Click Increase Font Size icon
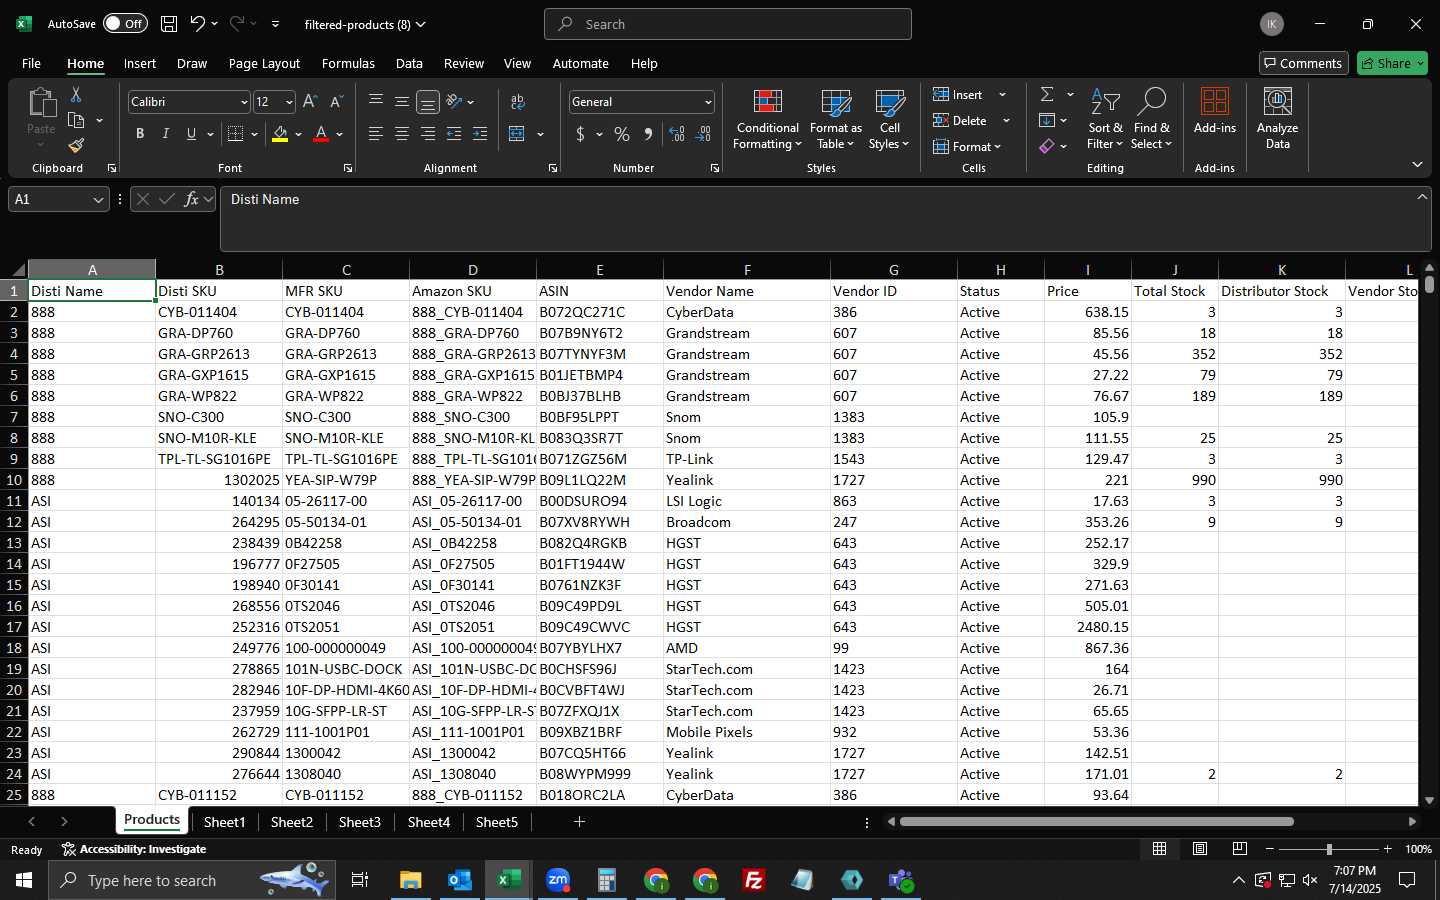This screenshot has width=1440, height=900. [x=310, y=102]
